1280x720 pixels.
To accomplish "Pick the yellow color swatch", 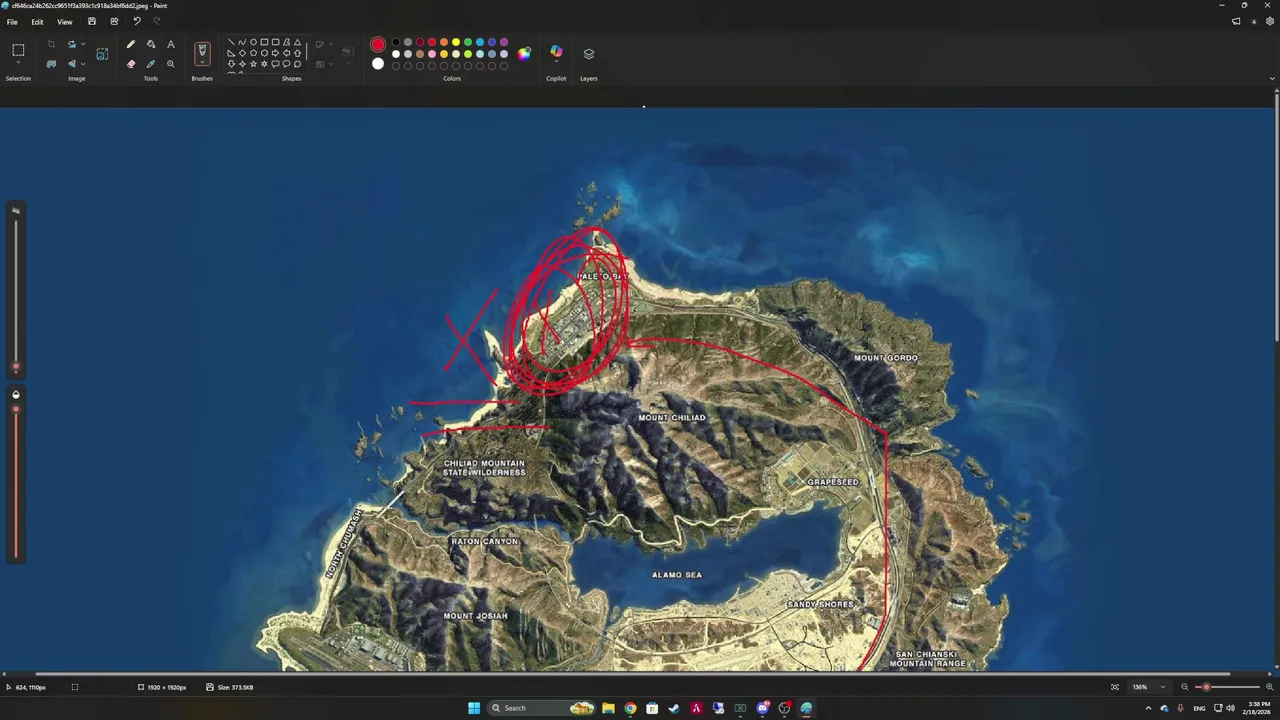I will point(456,42).
